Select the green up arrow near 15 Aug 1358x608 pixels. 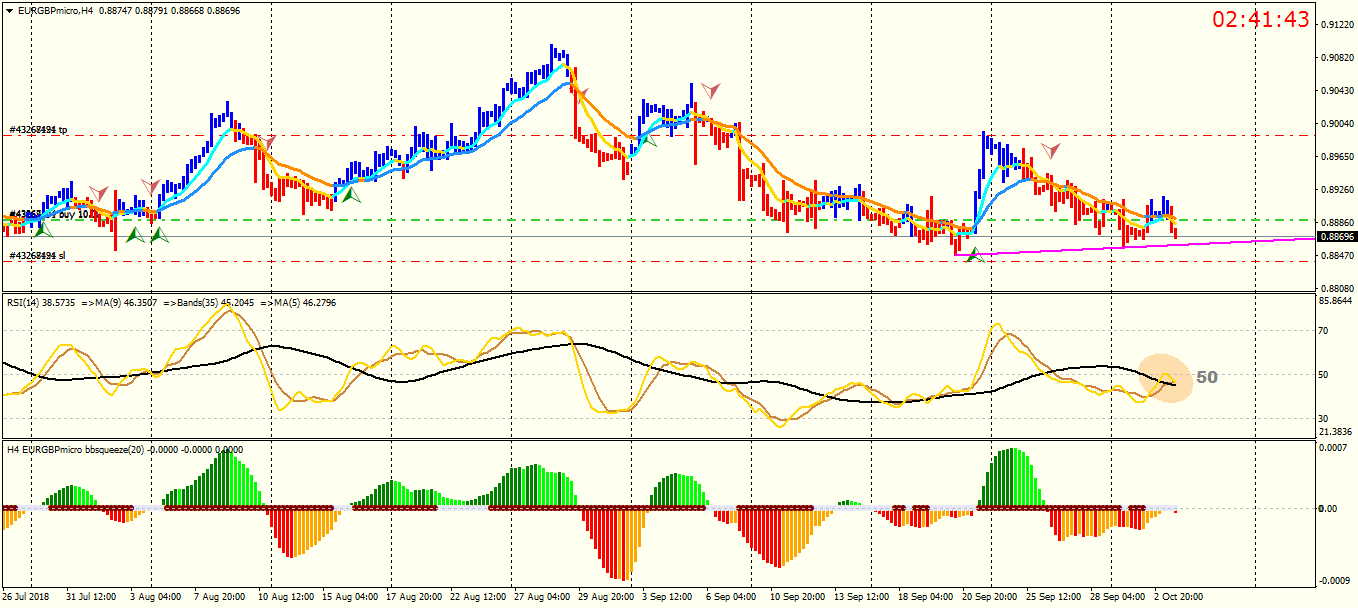click(350, 195)
